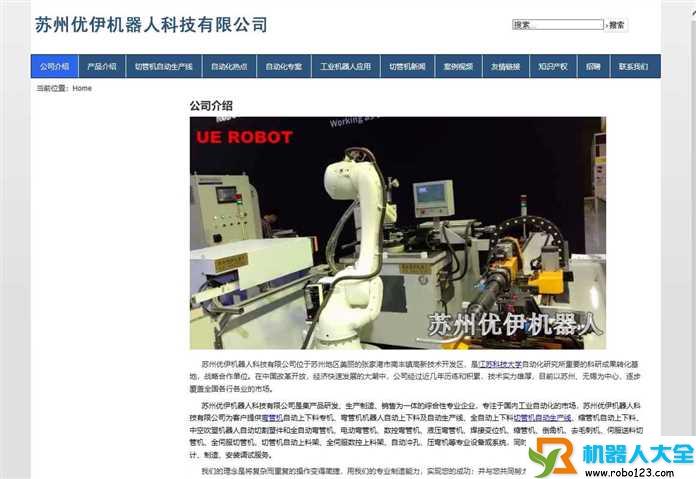The width and height of the screenshot is (696, 479).
Task: Click the 苏州优伊机器人科技有限公司 site title
Action: click(151, 24)
